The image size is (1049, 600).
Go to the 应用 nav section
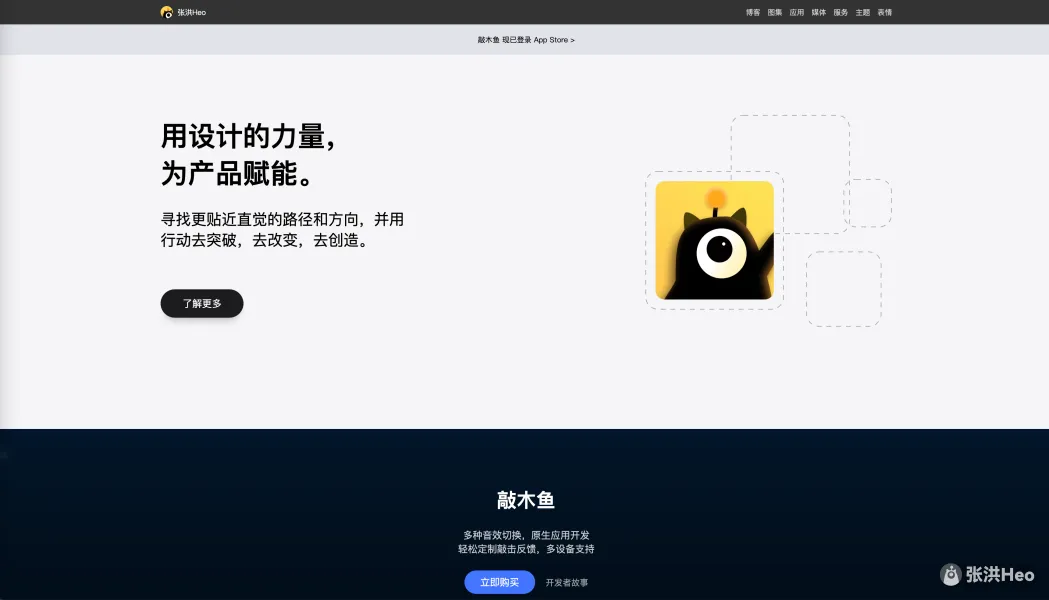(797, 12)
